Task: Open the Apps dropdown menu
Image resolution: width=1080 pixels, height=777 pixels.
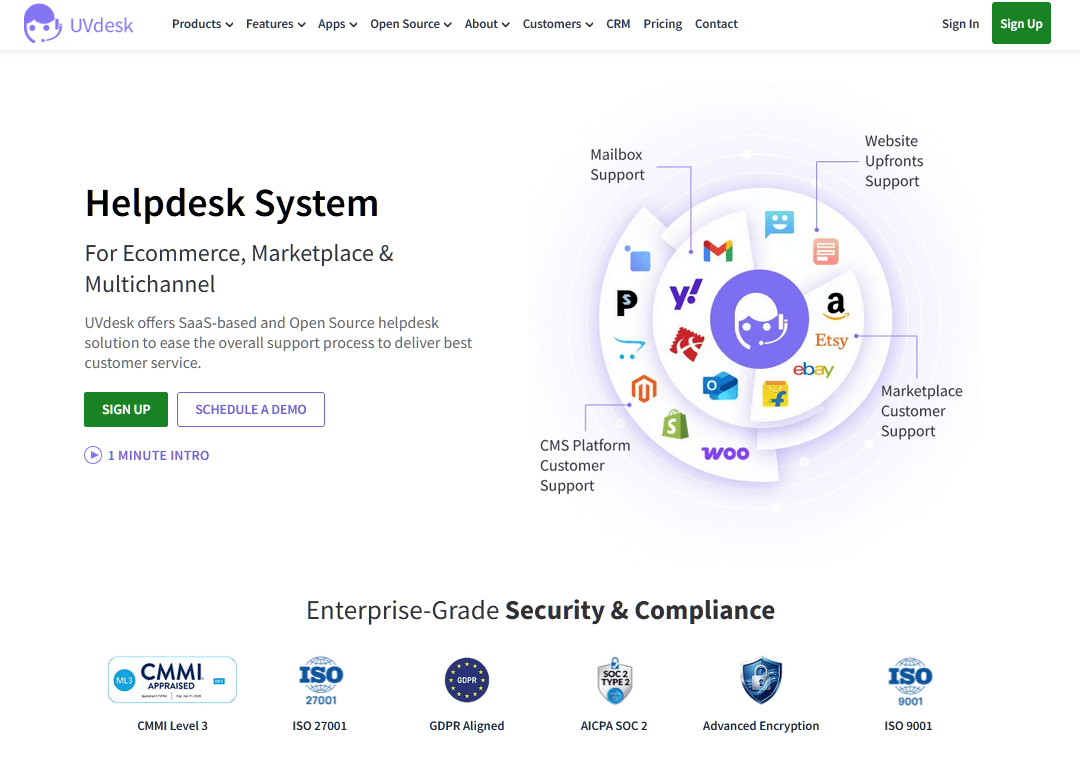Action: pos(338,24)
